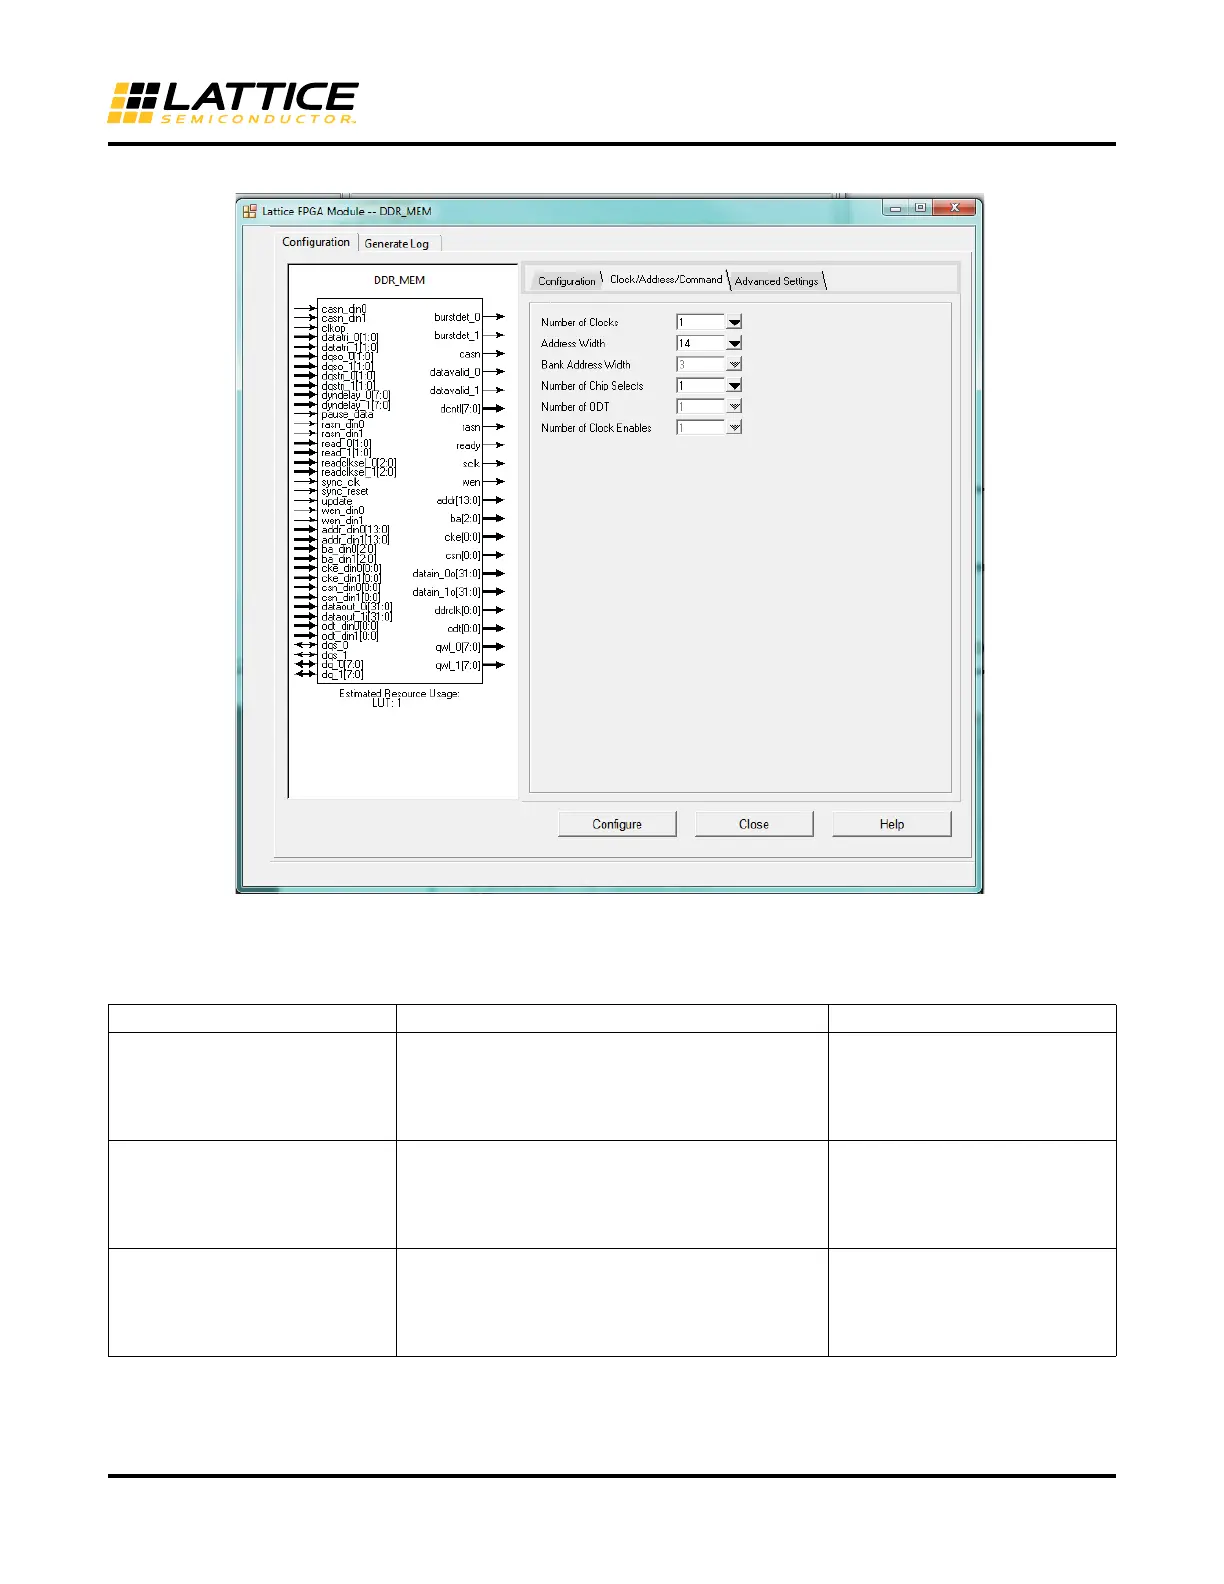This screenshot has width=1224, height=1584.
Task: Click the datavalid_0 output port label
Action: 455,372
